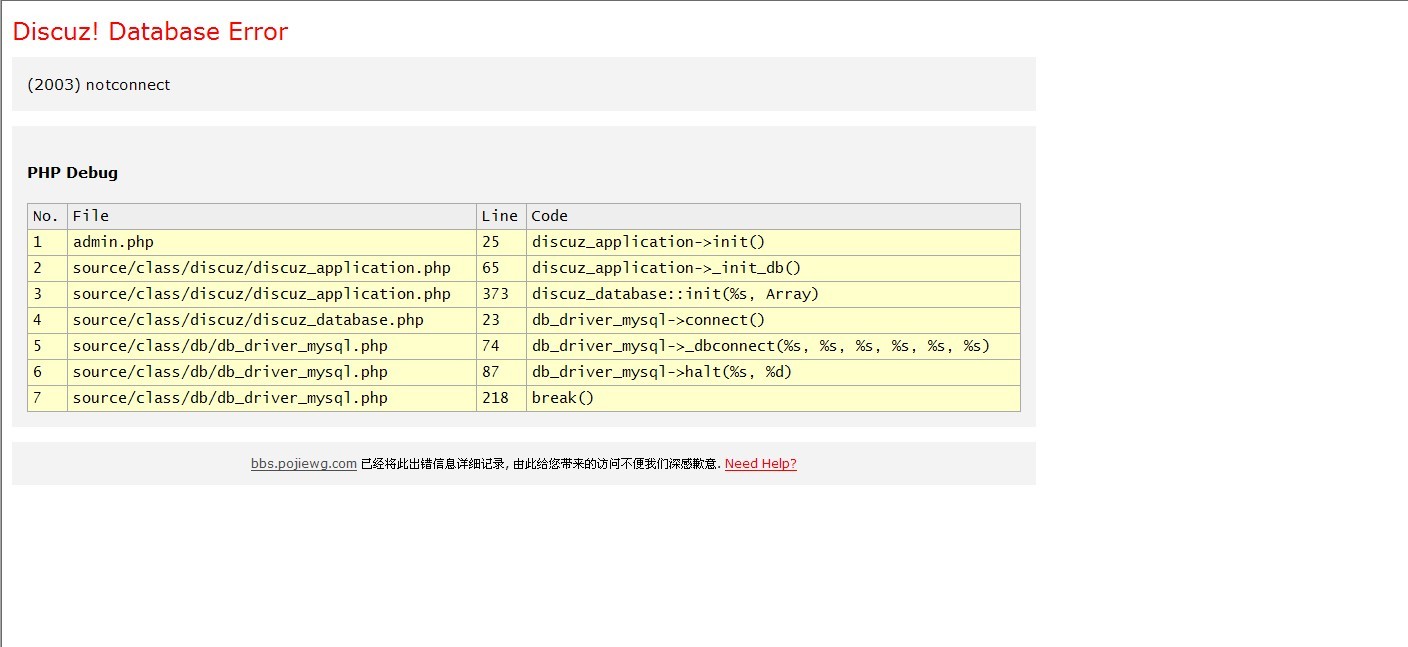Click the No. column header
Image resolution: width=1408 pixels, height=647 pixels.
tap(46, 216)
